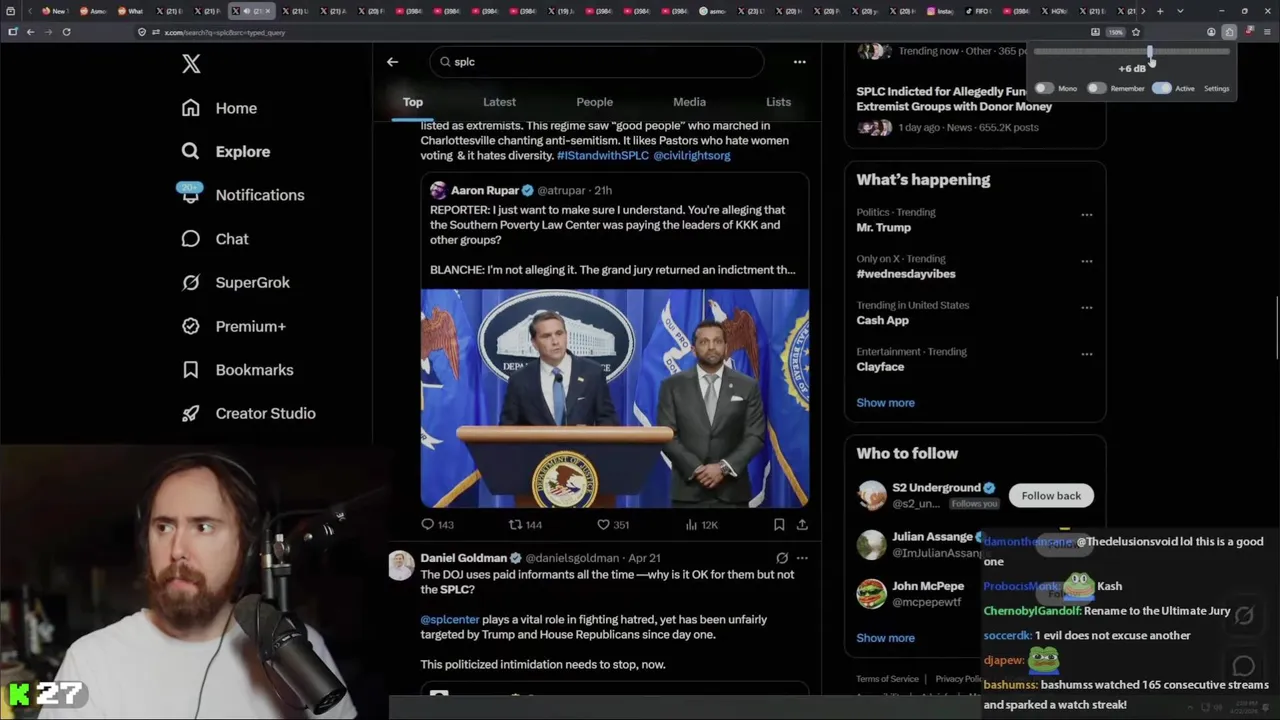1280x720 pixels.
Task: Open Explore in the sidebar
Action: coord(225,151)
